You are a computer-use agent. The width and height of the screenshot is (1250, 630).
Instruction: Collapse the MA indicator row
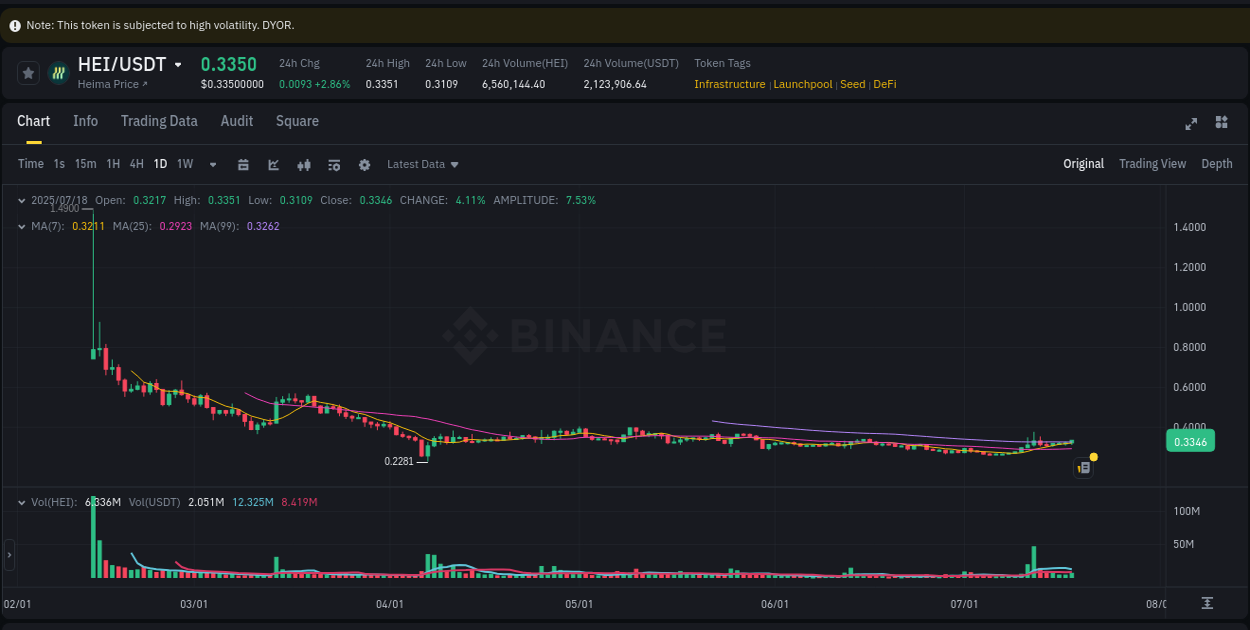click(x=21, y=226)
